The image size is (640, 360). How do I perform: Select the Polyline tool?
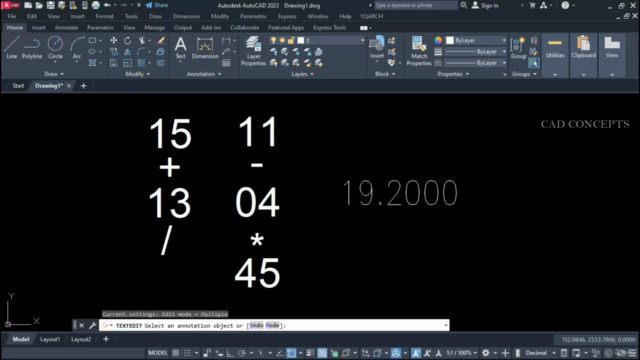32,48
